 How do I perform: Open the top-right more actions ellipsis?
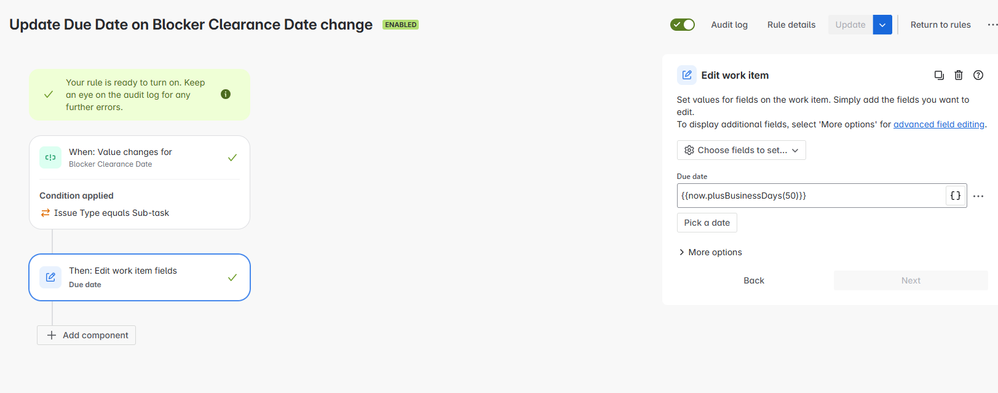pos(992,25)
